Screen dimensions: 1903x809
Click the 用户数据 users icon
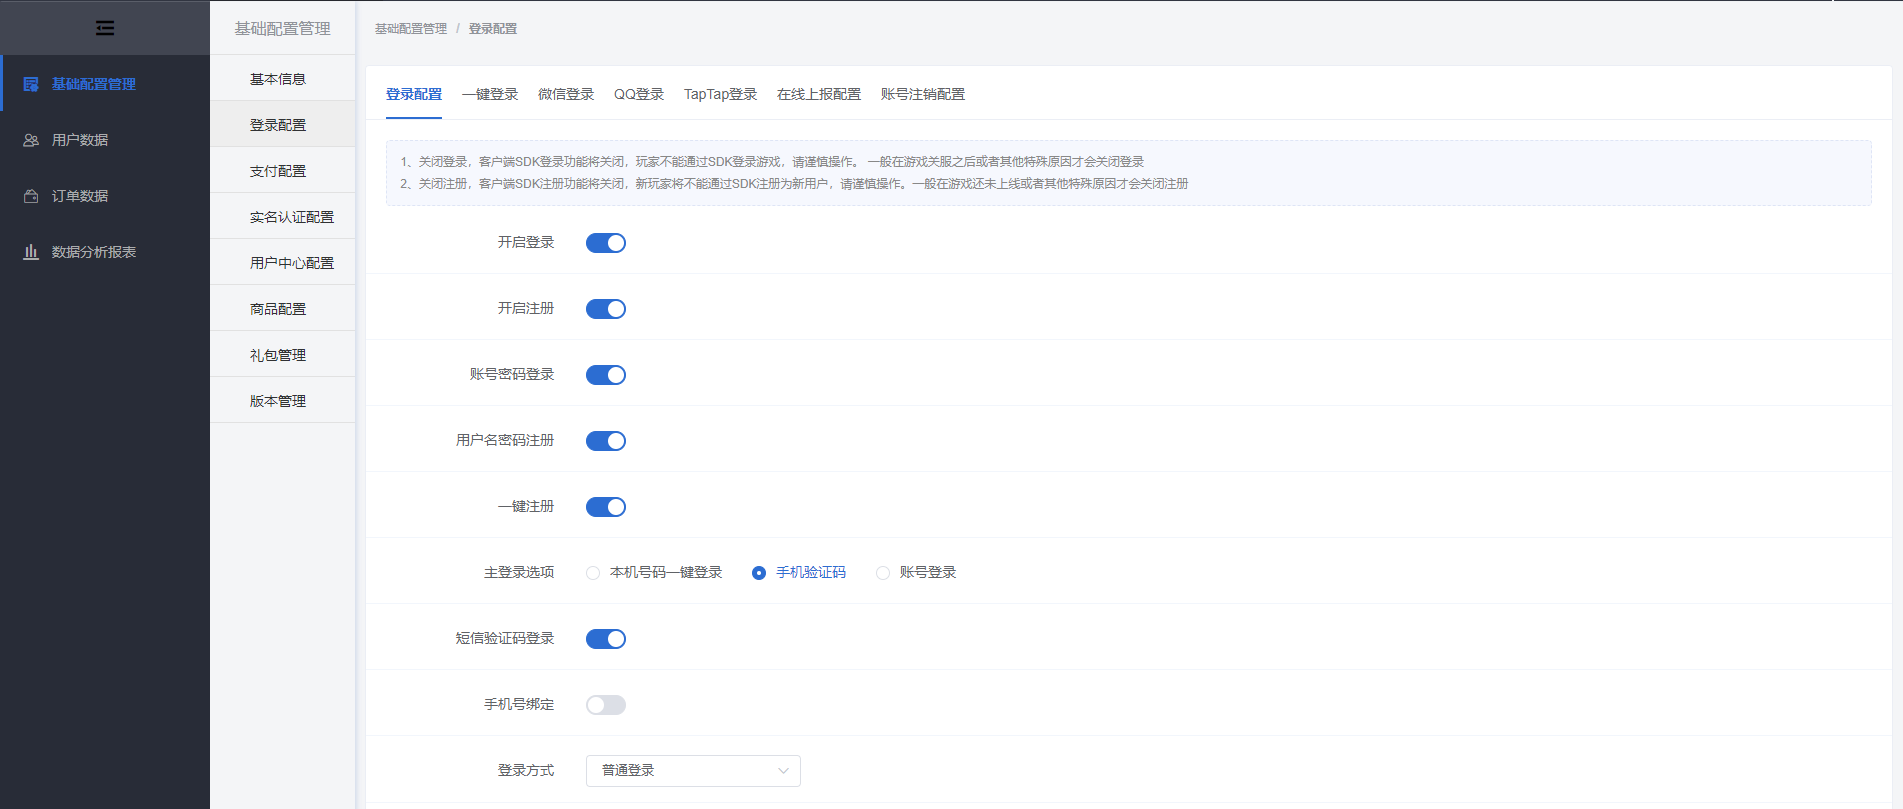coord(31,140)
